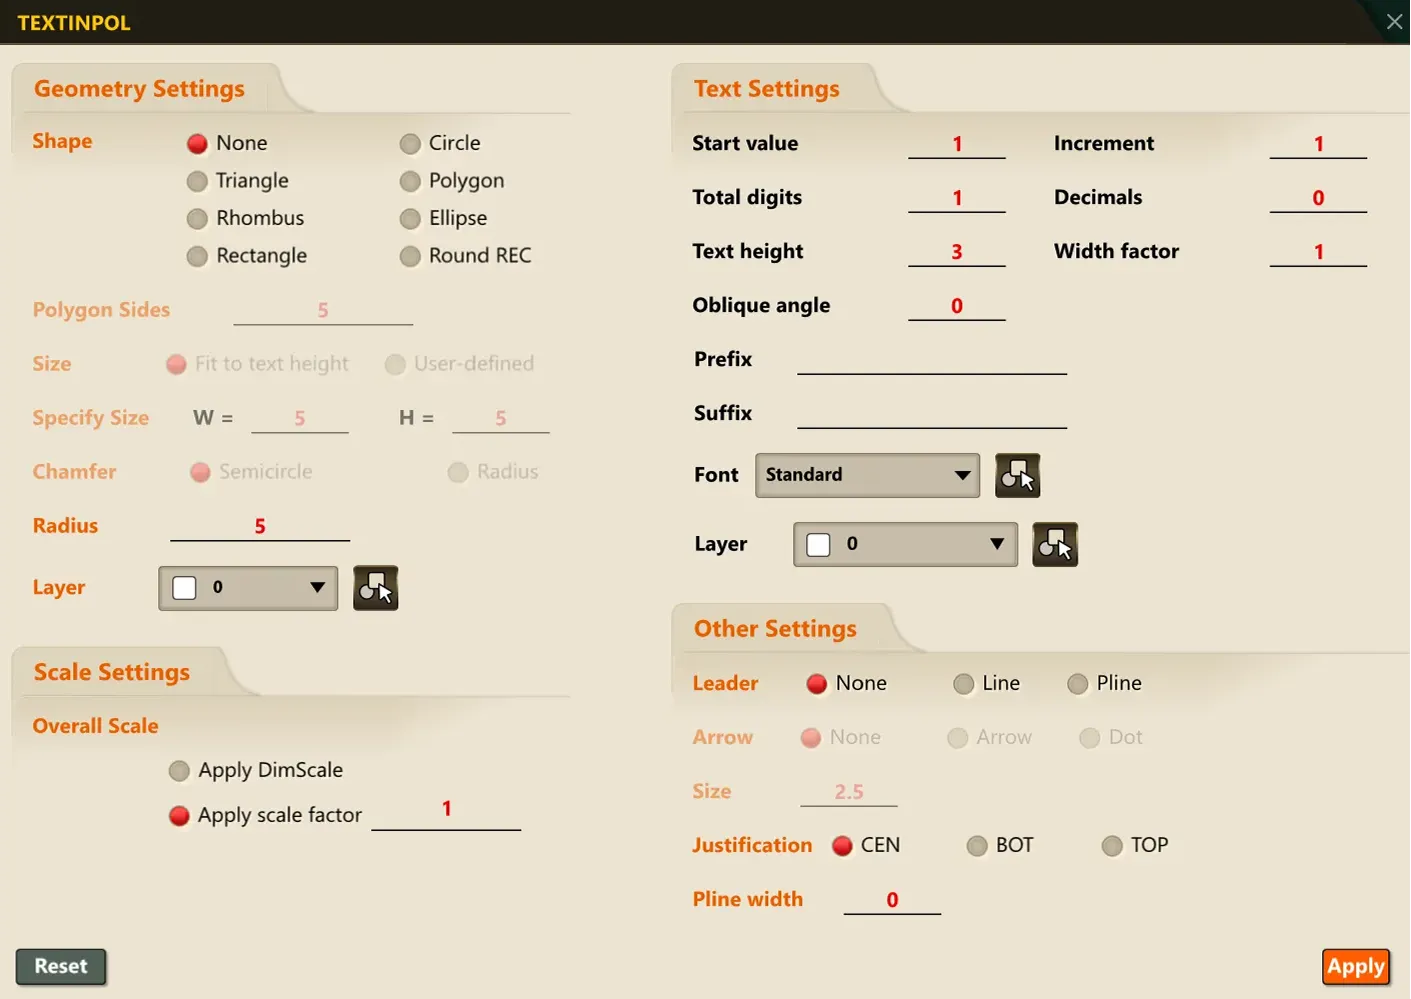Edit the Text height field
1411x999 pixels.
point(957,253)
